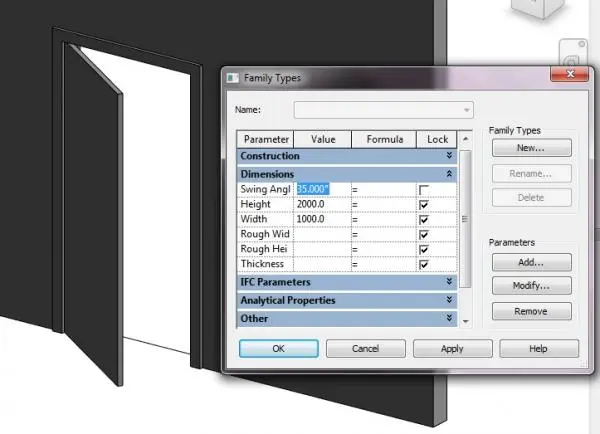
Task: Click the scrollbar down arrow in parameter list
Action: click(x=465, y=321)
